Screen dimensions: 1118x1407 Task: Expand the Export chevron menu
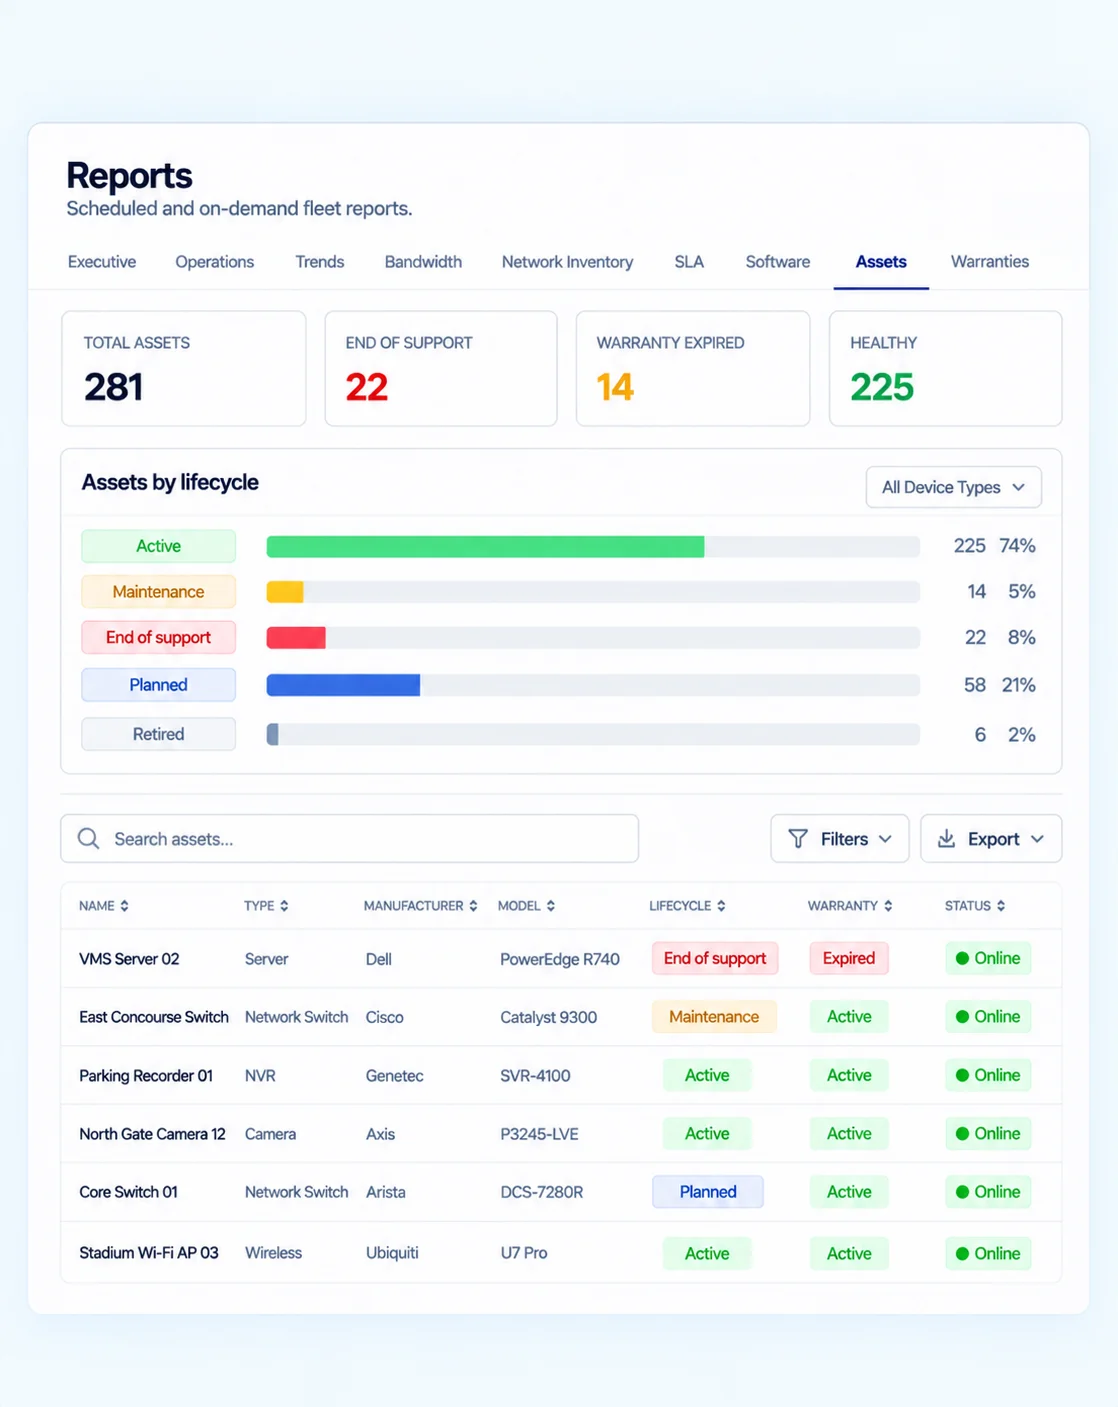(1037, 839)
